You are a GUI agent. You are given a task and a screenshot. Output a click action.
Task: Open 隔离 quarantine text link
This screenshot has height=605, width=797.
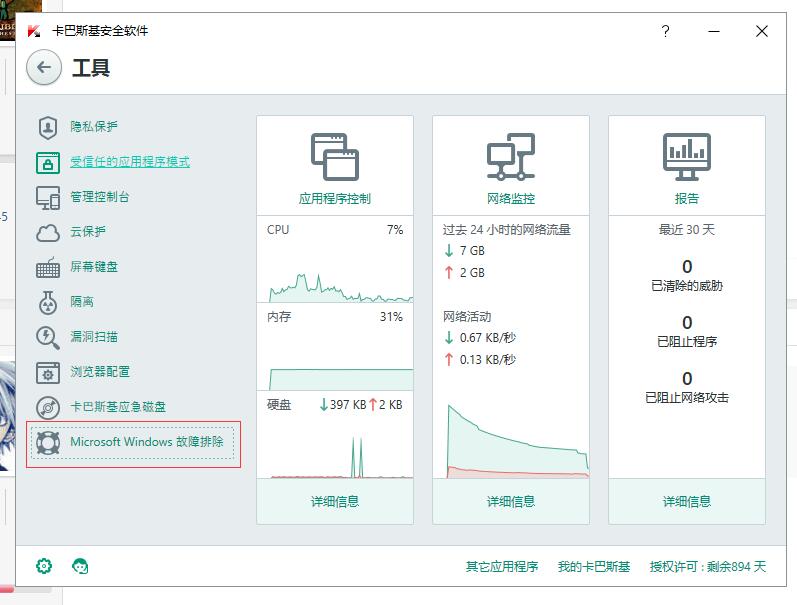82,302
